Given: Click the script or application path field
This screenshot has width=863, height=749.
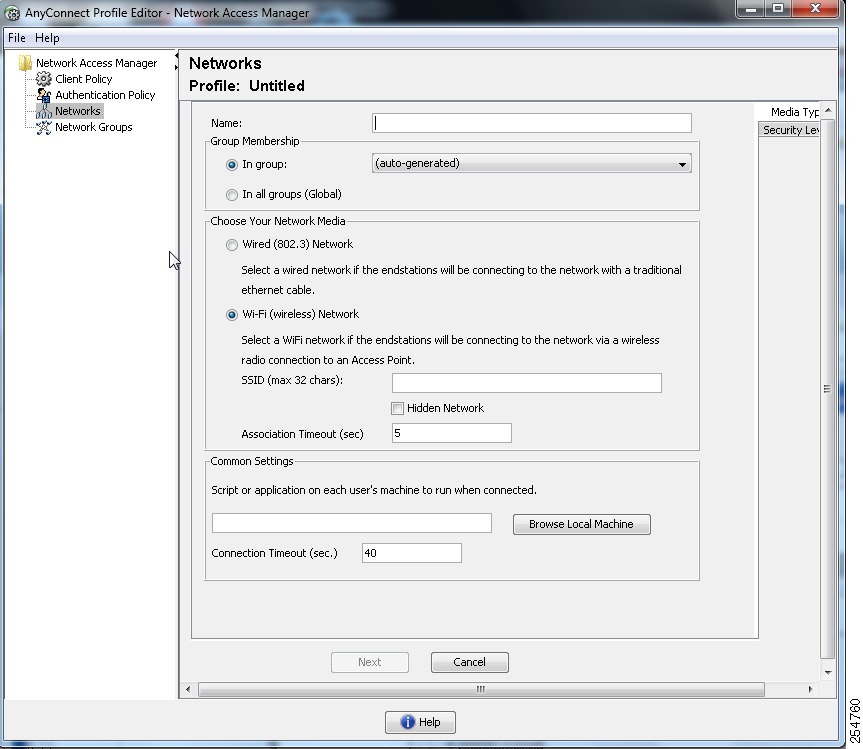Looking at the screenshot, I should (352, 523).
